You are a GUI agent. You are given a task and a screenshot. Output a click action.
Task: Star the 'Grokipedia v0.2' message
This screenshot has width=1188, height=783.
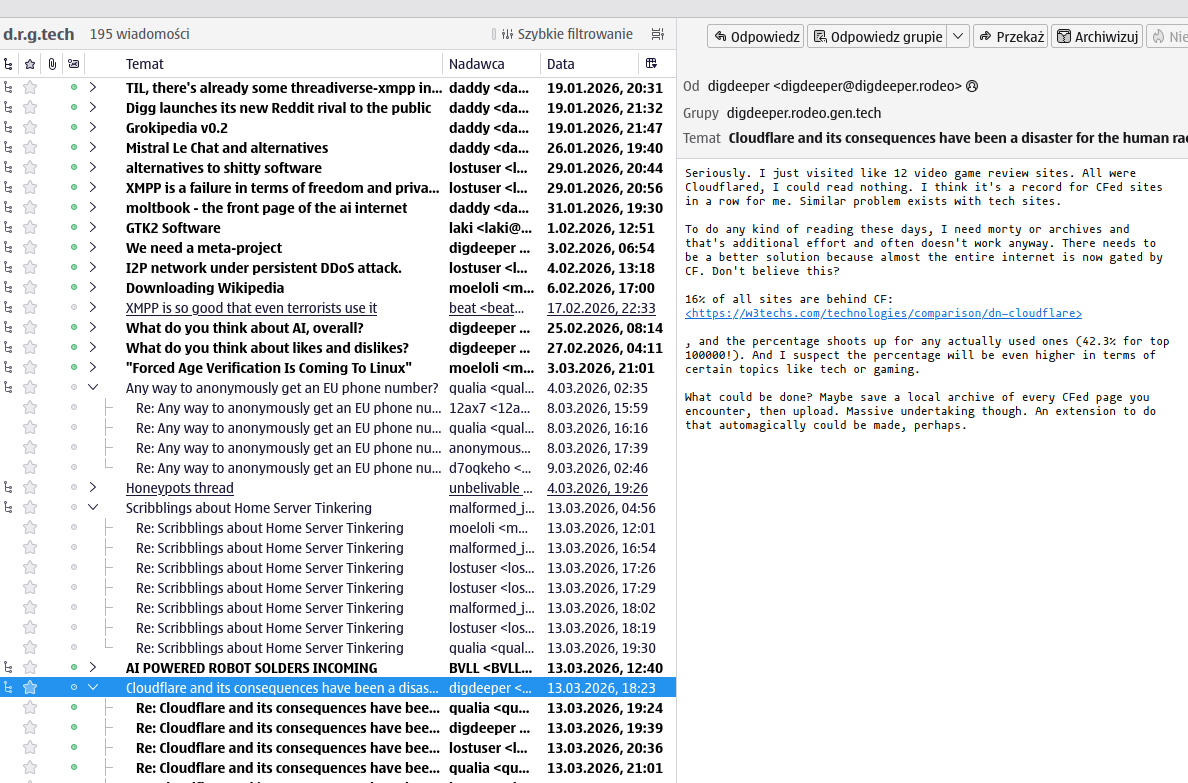(30, 128)
